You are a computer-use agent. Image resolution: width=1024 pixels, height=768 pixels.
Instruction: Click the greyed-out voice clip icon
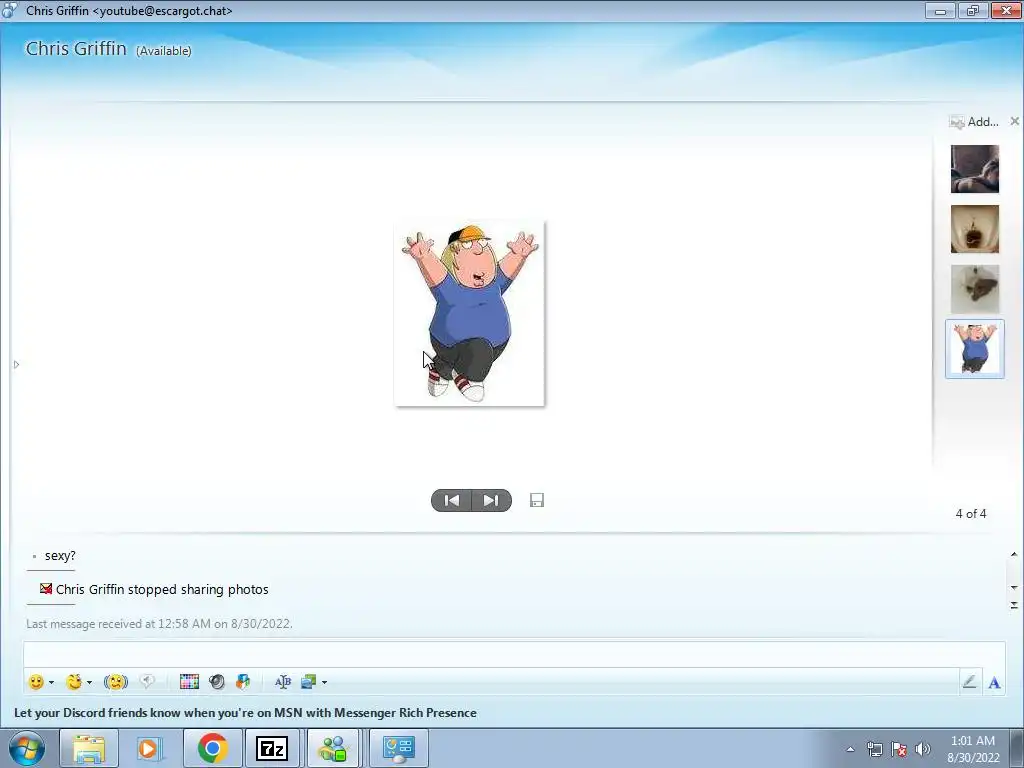[x=147, y=681]
